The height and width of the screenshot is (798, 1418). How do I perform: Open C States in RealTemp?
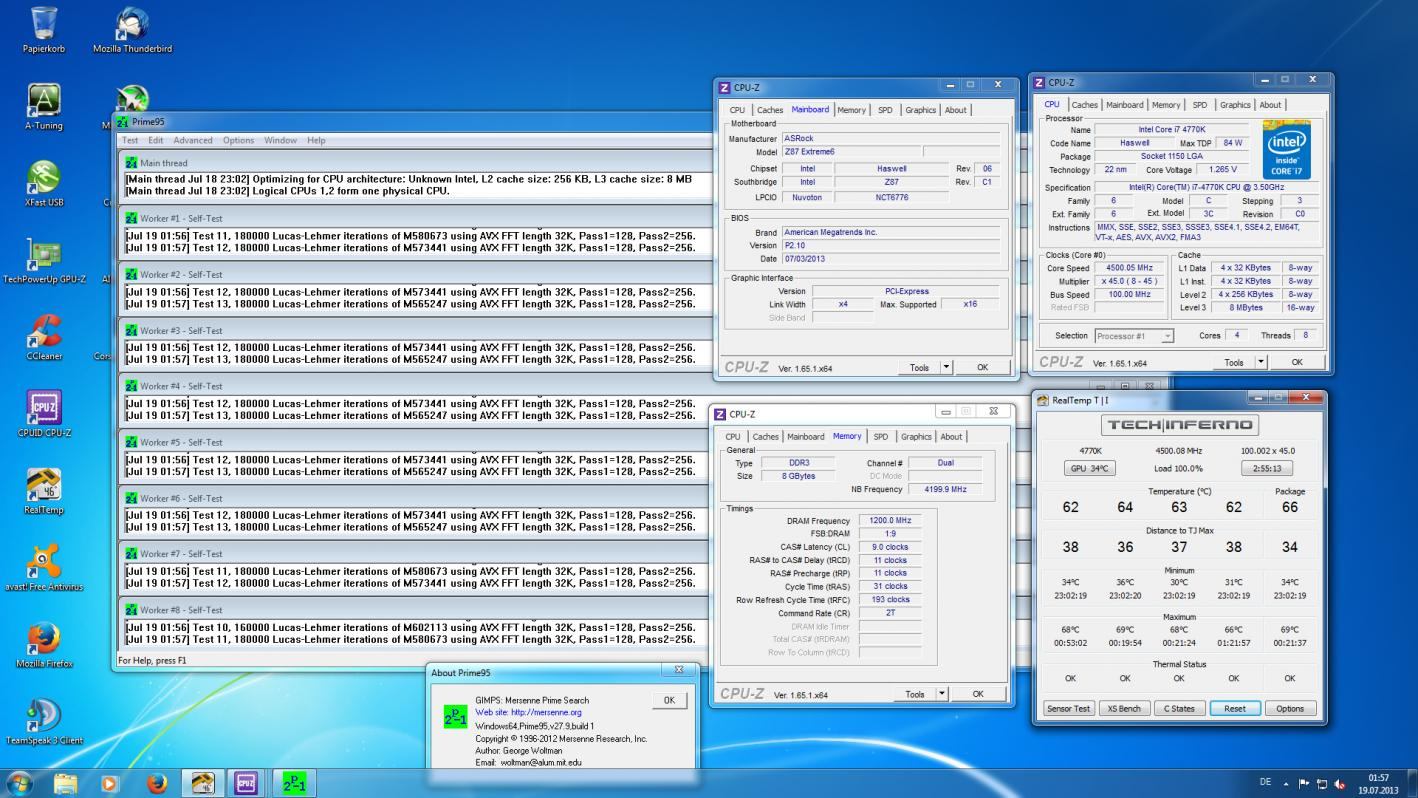coord(1180,708)
